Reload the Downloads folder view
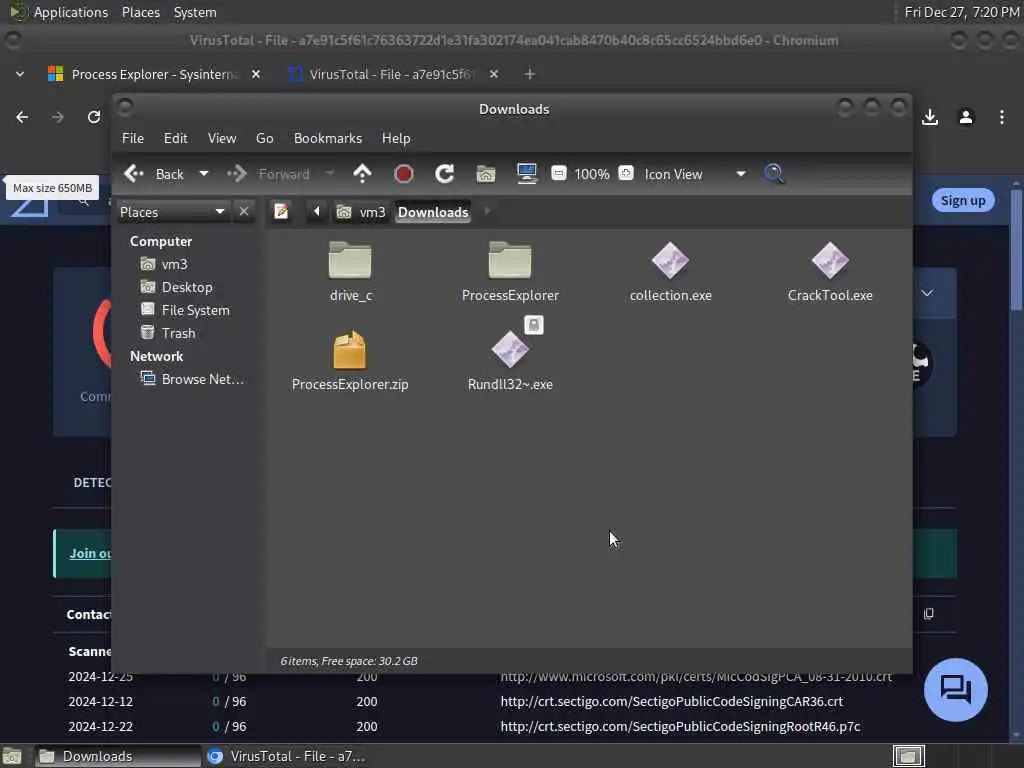The width and height of the screenshot is (1024, 768). [x=445, y=174]
